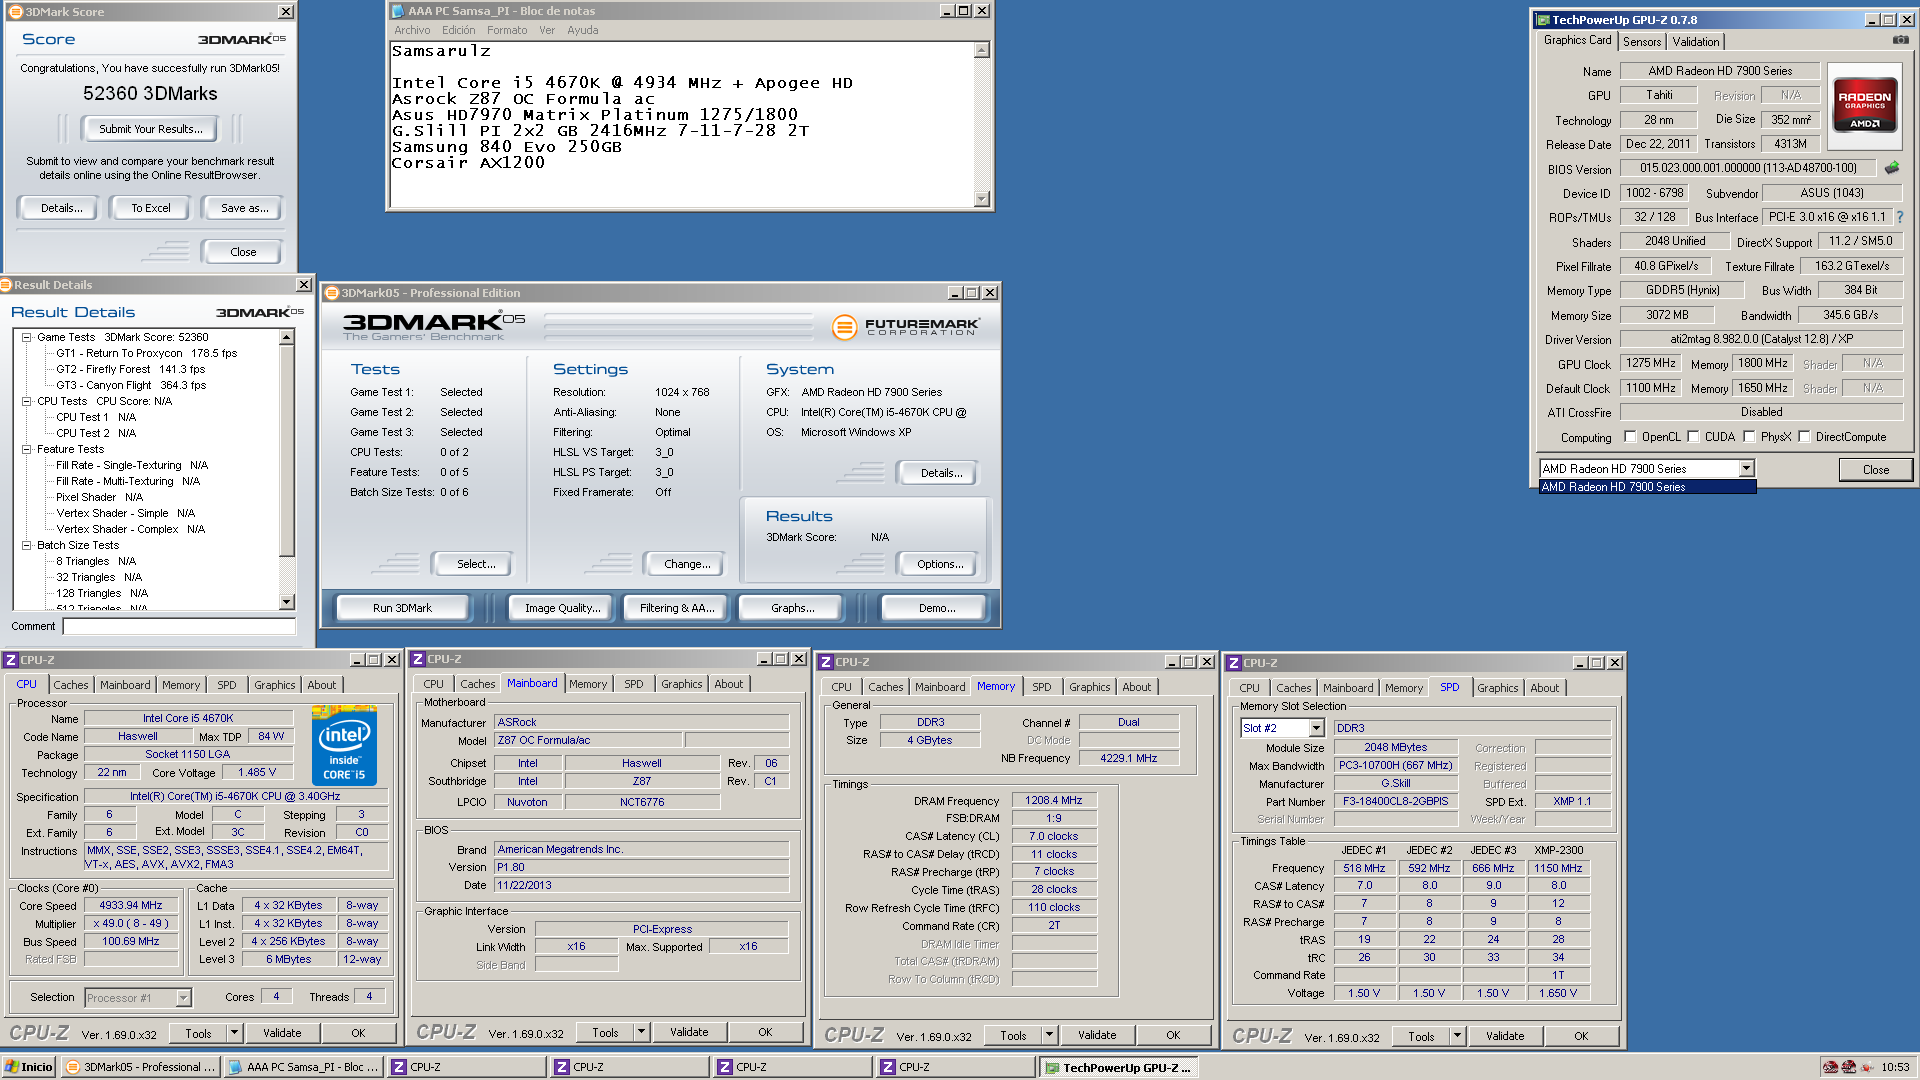This screenshot has height=1080, width=1920.
Task: Collapse the CPU Tests tree node
Action: pyautogui.click(x=27, y=401)
